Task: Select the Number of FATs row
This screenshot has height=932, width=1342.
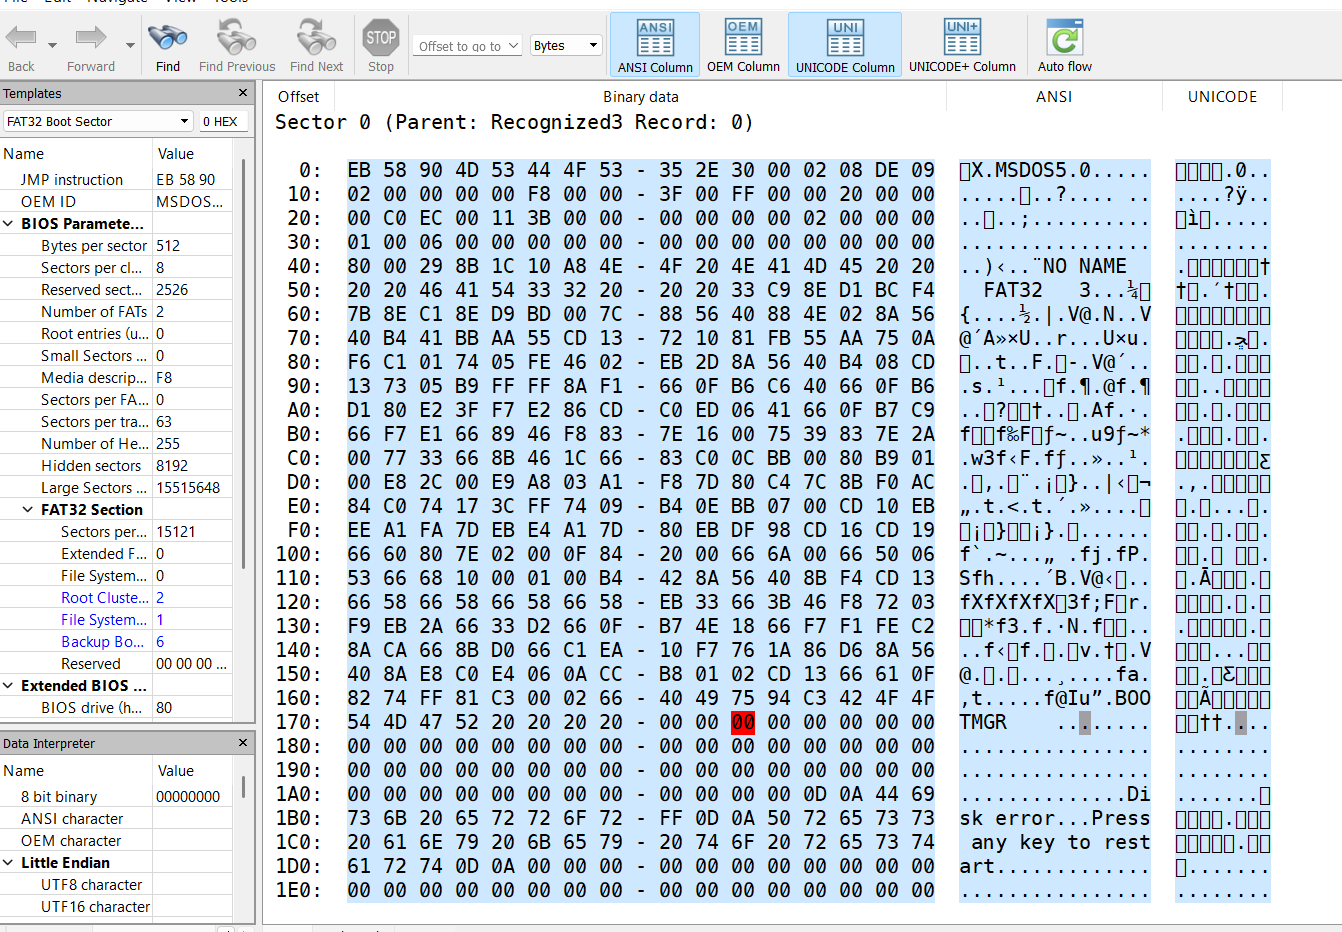Action: (116, 312)
